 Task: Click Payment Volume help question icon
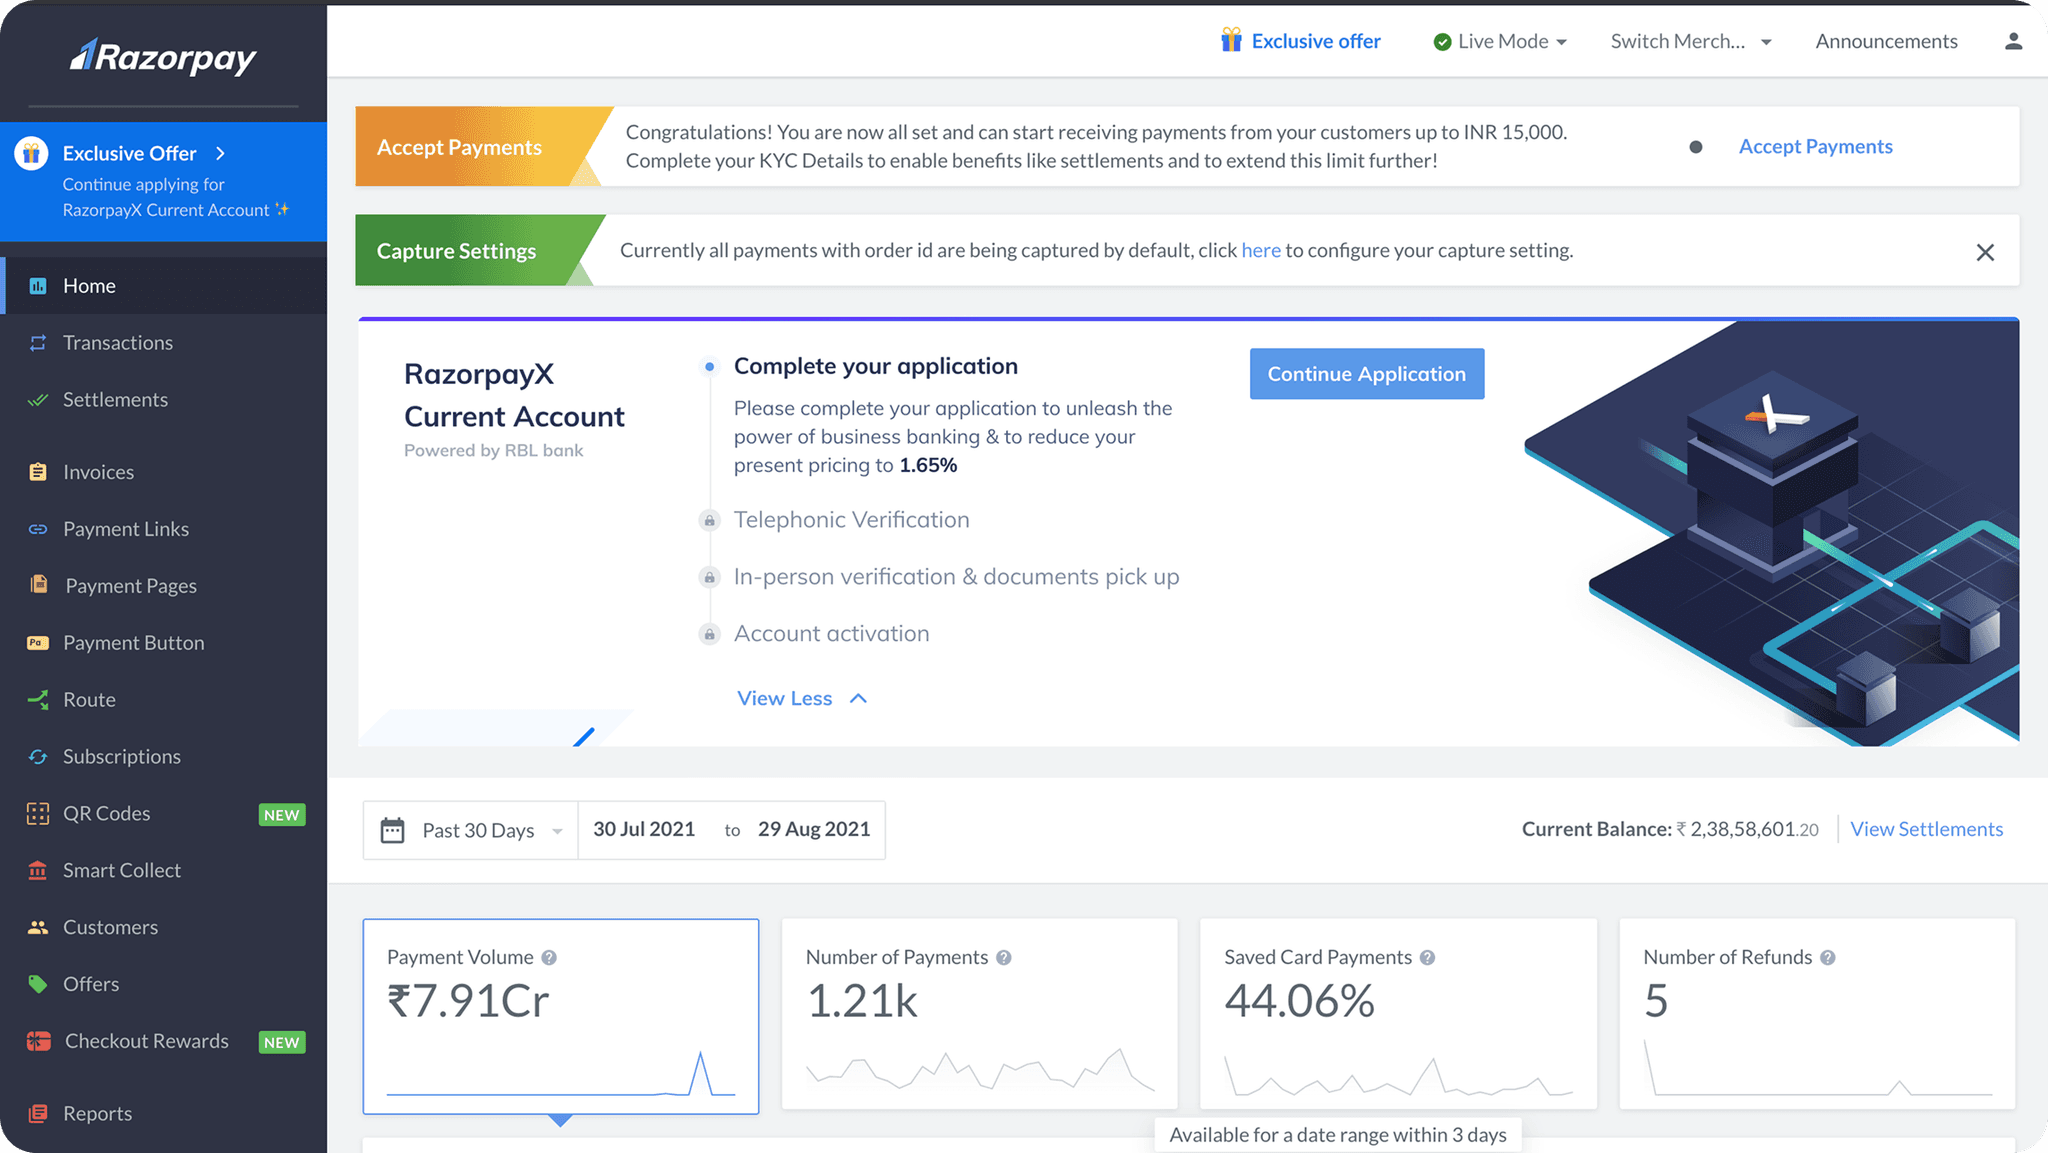click(x=549, y=958)
